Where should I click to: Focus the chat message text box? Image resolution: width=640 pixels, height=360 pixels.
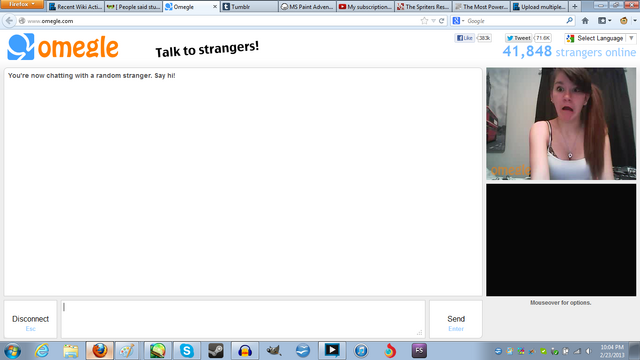(x=243, y=320)
